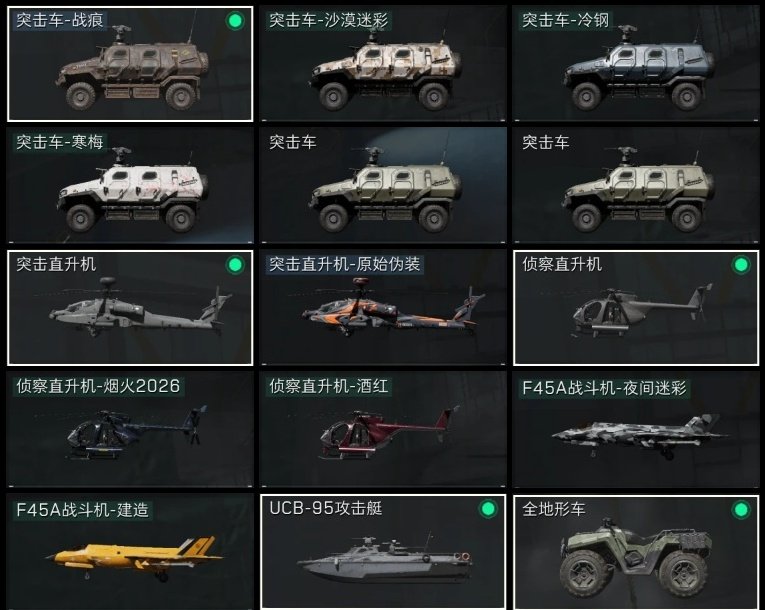The height and width of the screenshot is (610, 765).
Task: Choose the orange 突击直升机-原始伪装 skin
Action: (383, 308)
